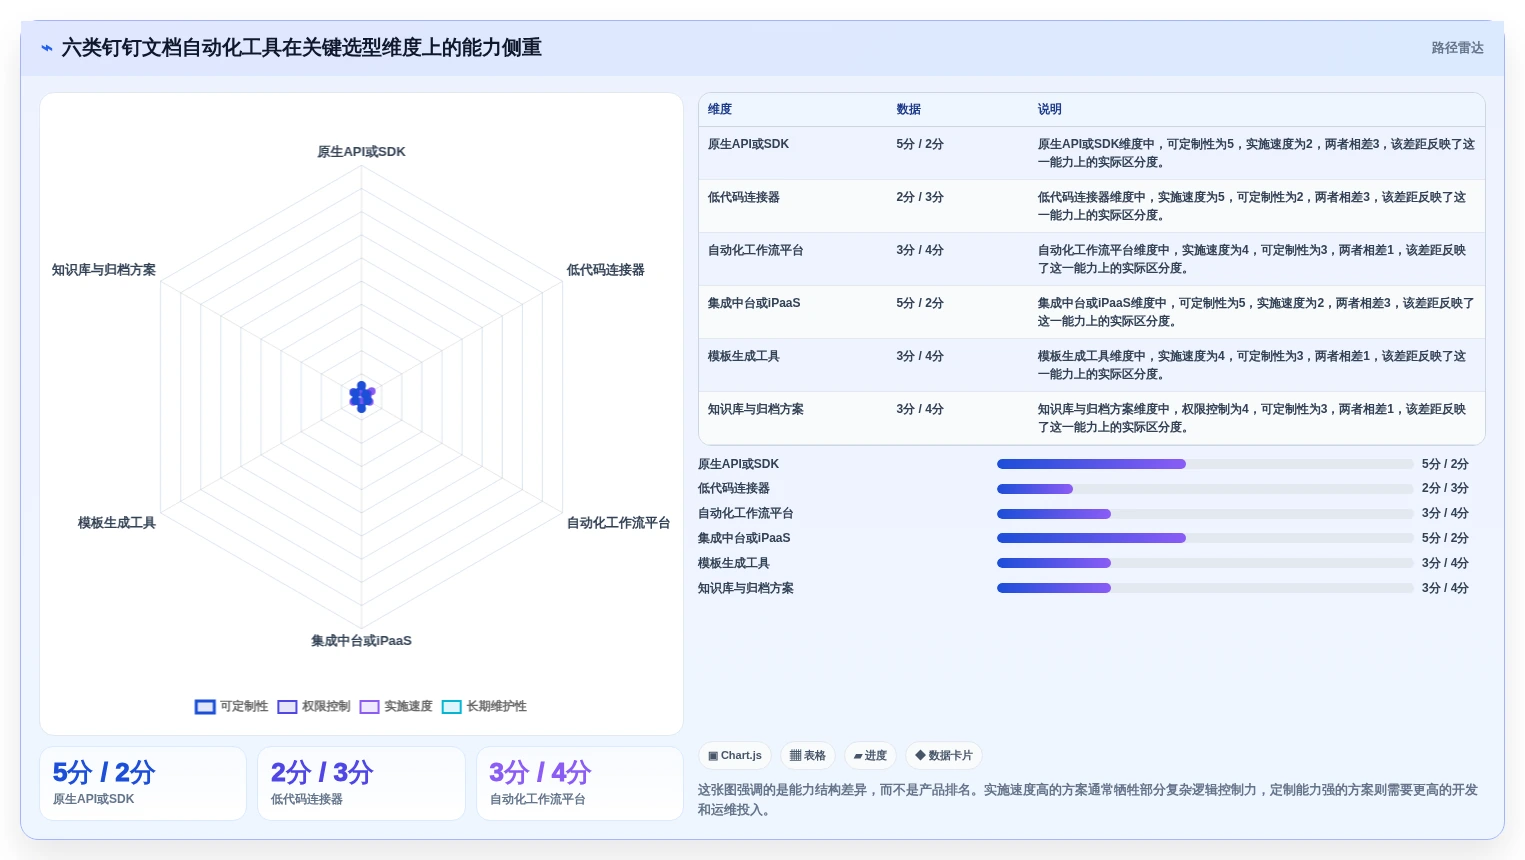Click the 维度 table column header

[720, 109]
